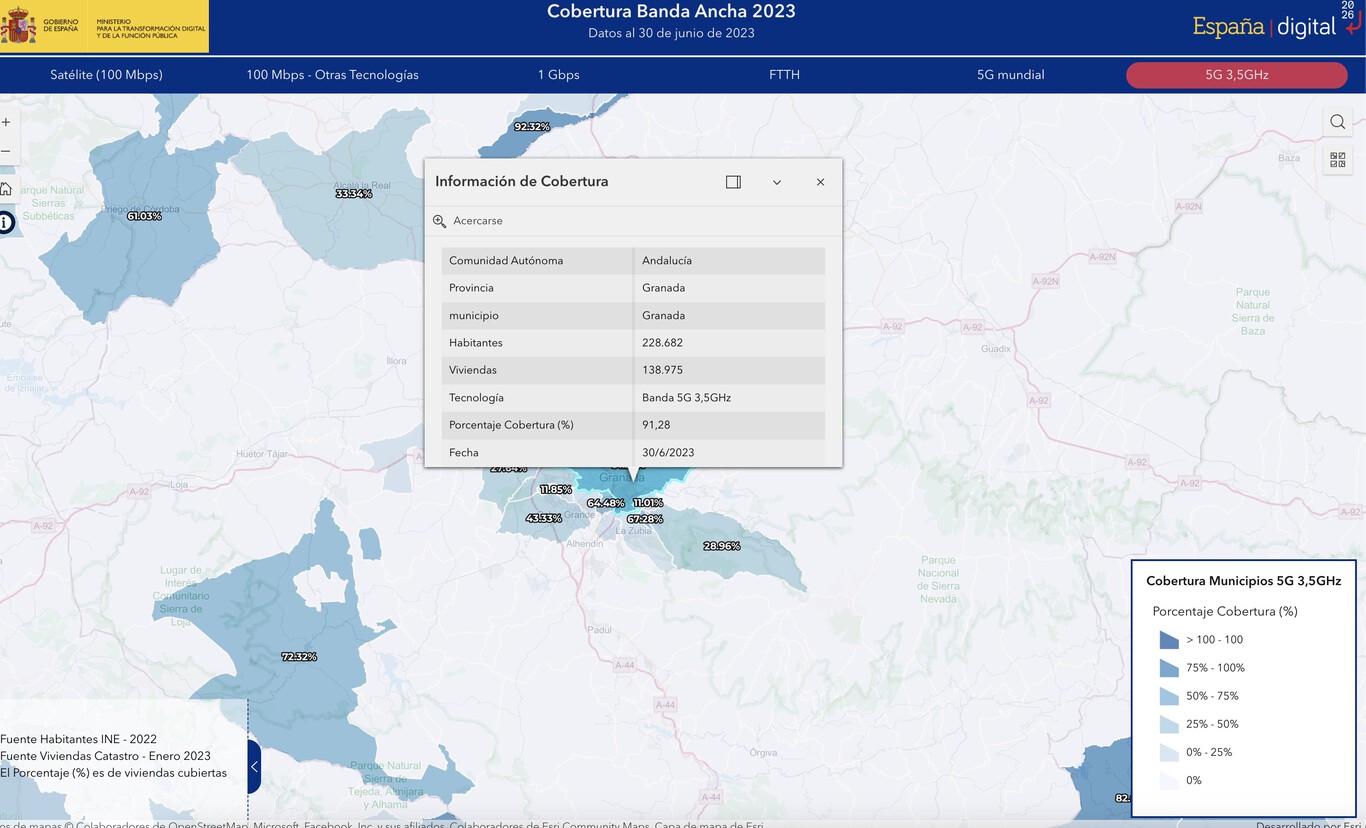Select the municipality labeled 92.32%
Viewport: 1366px width, 828px height.
(532, 127)
